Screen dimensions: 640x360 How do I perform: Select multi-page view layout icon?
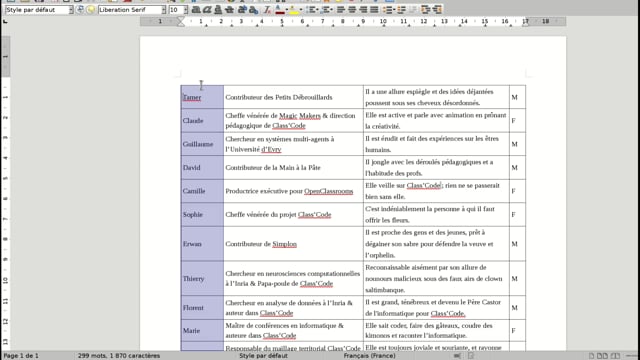pos(602,356)
